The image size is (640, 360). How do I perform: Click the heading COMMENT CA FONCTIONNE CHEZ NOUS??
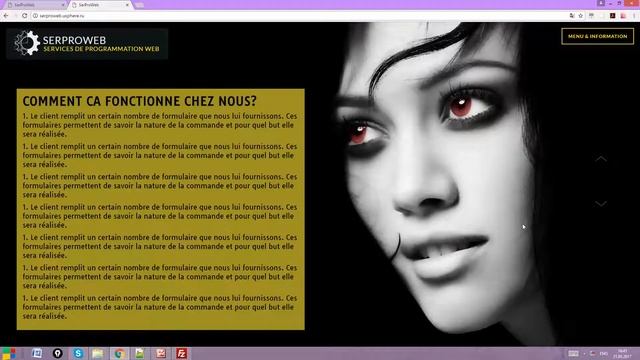coord(140,101)
